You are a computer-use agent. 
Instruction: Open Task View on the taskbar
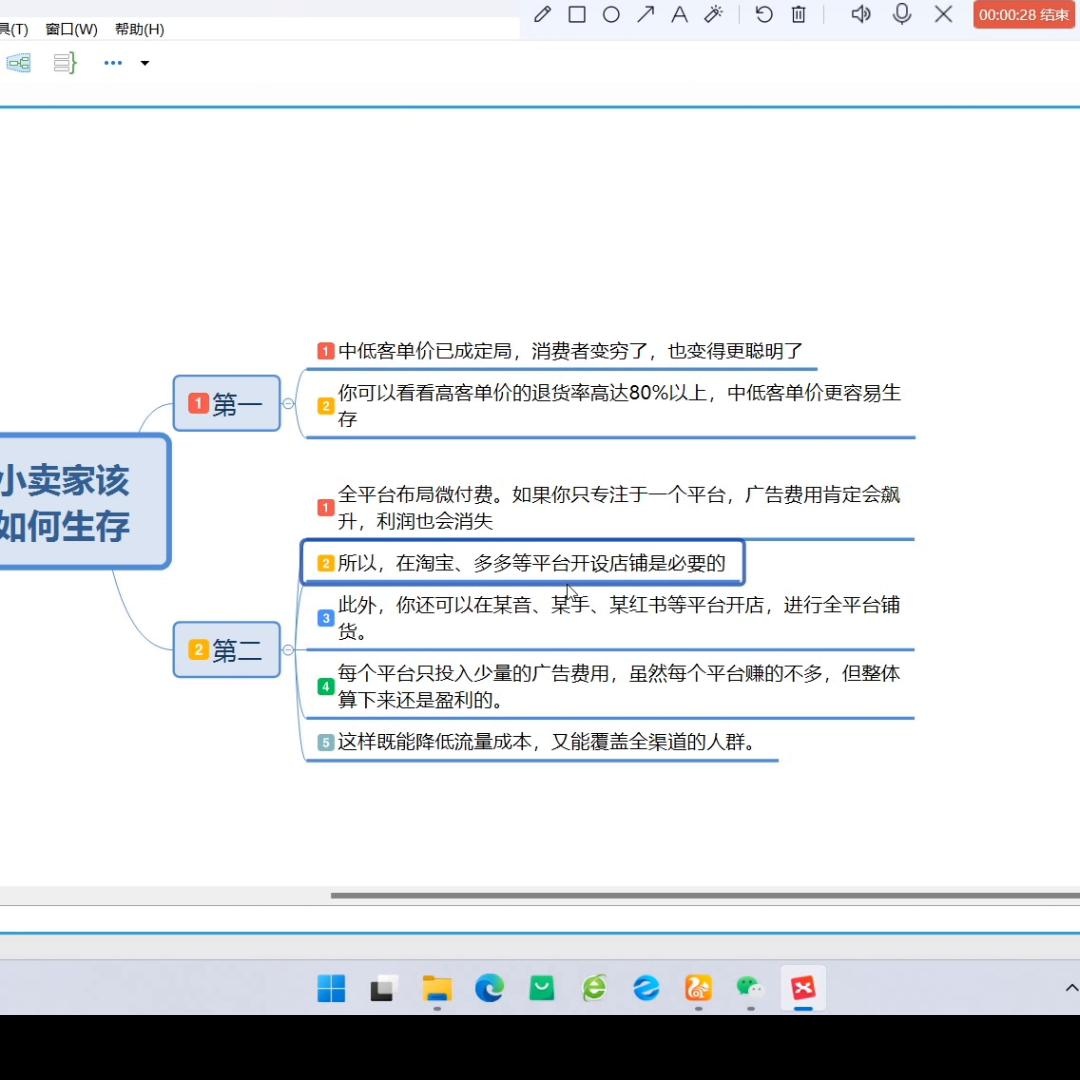(x=384, y=988)
